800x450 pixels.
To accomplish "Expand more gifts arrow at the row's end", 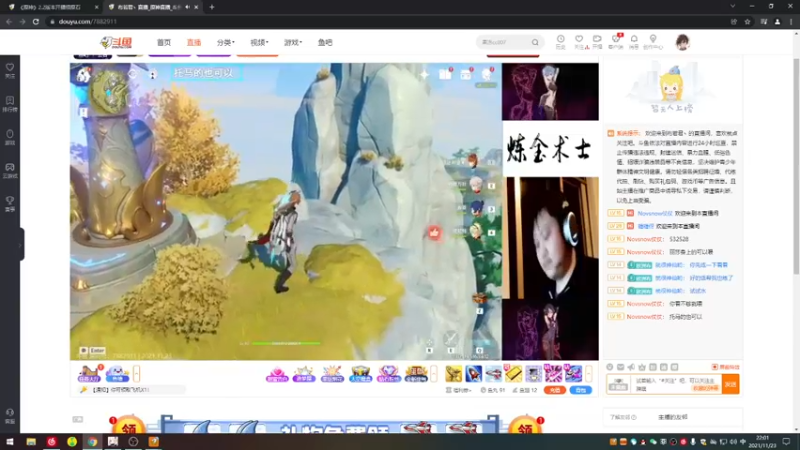I will (589, 373).
